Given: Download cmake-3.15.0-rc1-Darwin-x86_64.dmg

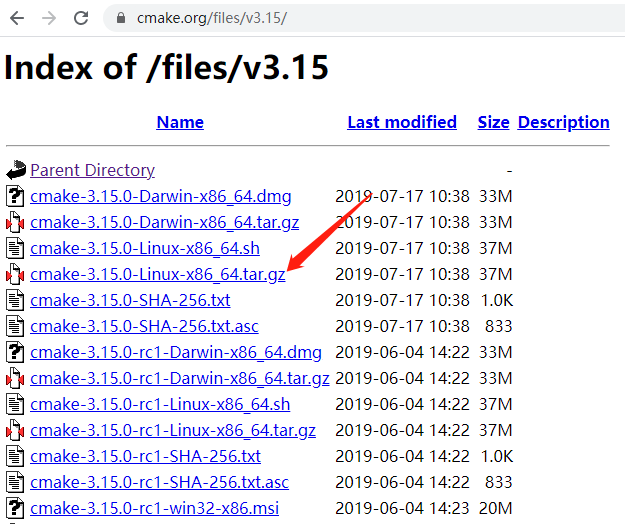Looking at the screenshot, I should 176,352.
